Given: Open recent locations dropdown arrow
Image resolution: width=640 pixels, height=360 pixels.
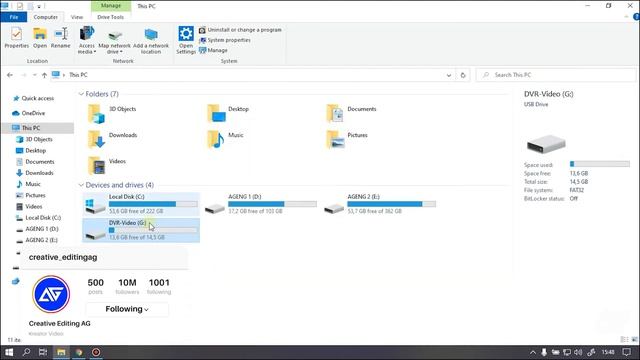Looking at the screenshot, I should (34, 75).
